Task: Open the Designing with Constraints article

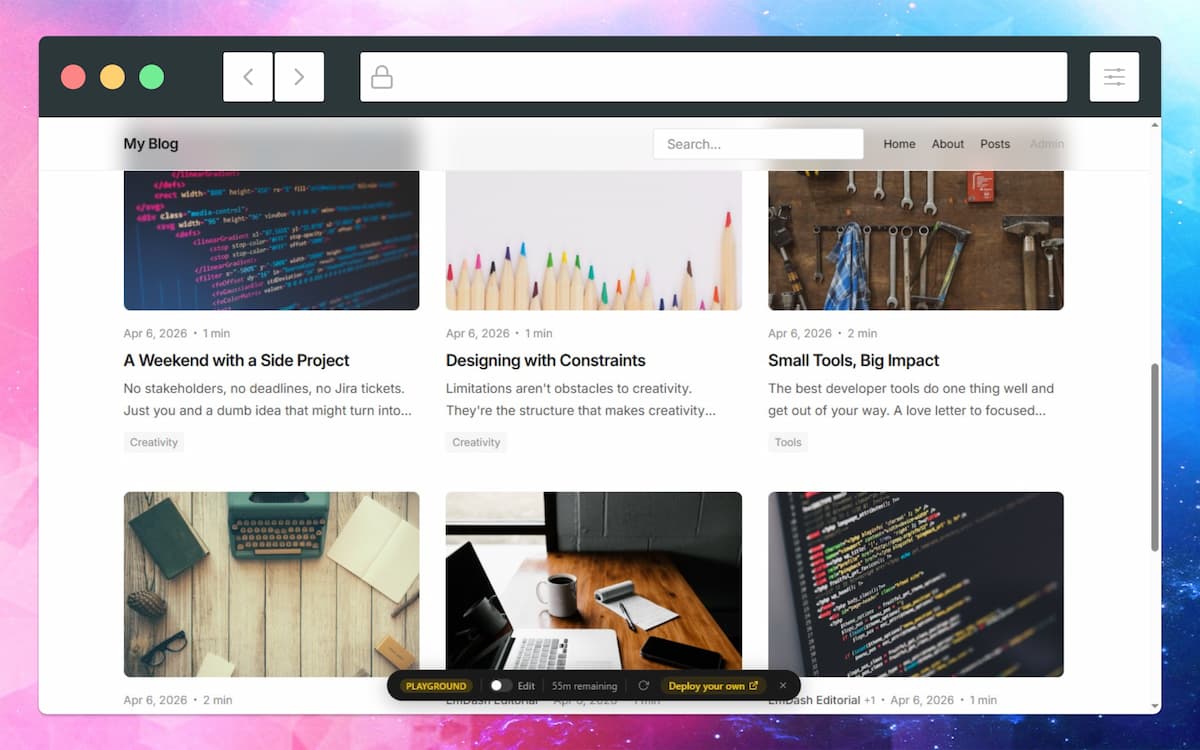Action: click(x=545, y=360)
